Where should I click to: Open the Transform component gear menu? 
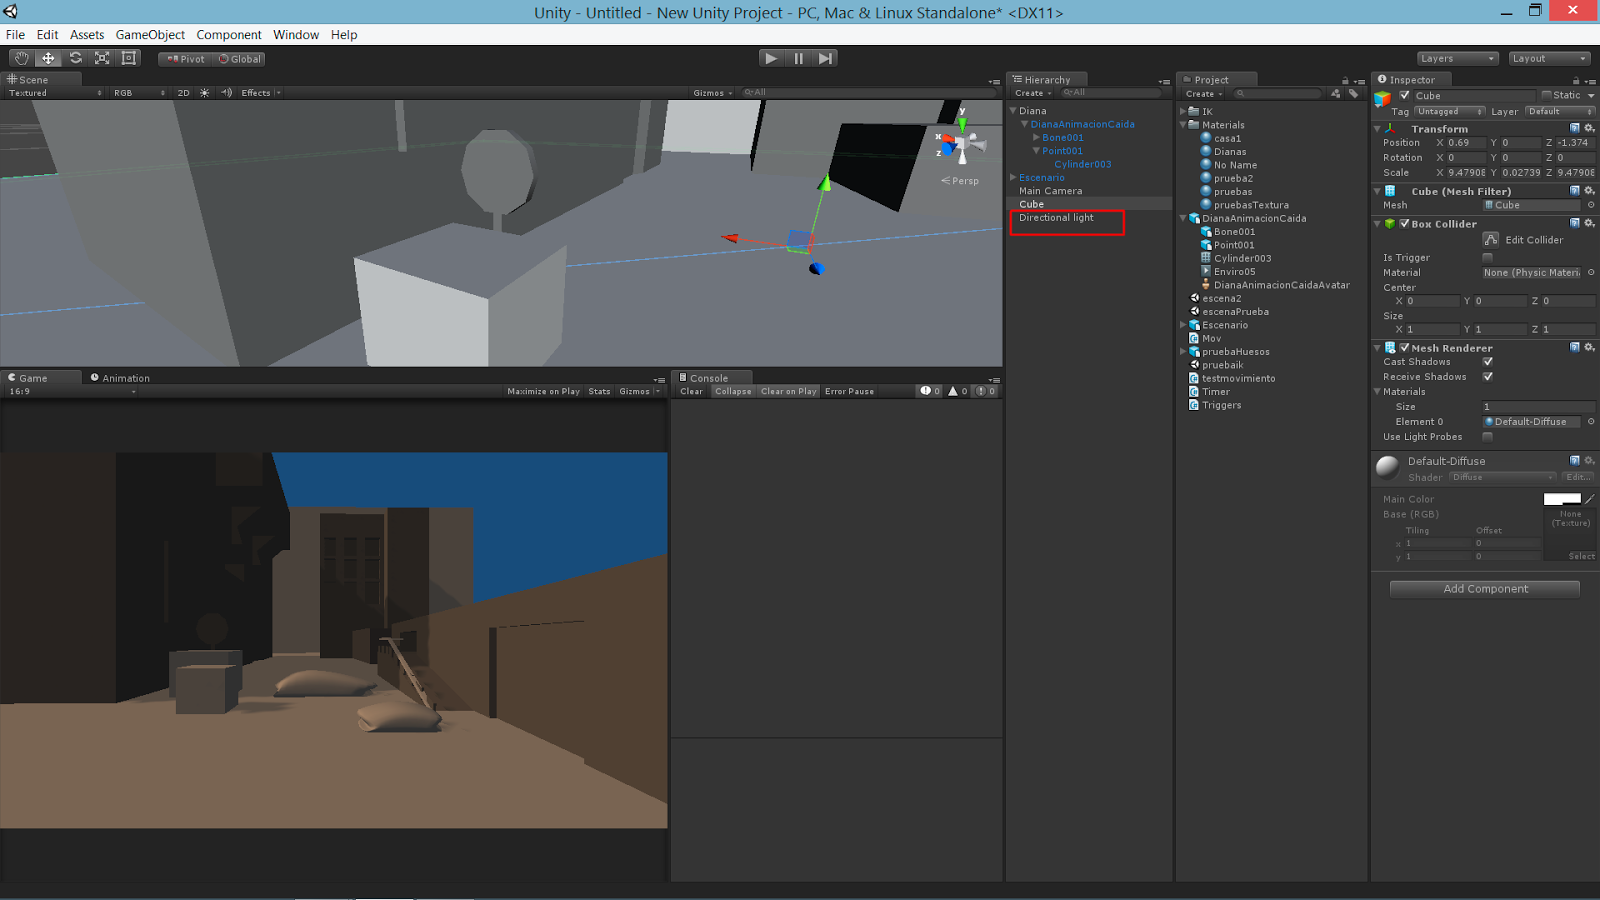pos(1589,128)
